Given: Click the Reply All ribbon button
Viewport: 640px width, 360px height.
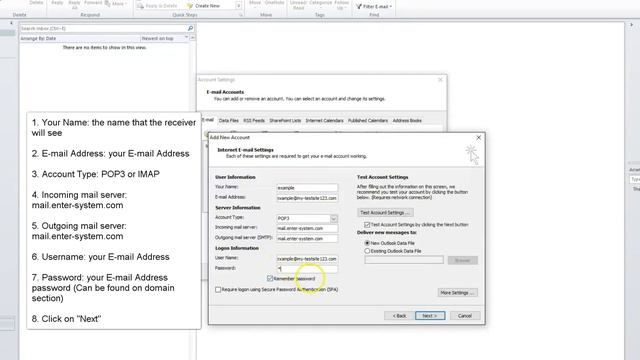Looking at the screenshot, I should pos(74,4).
